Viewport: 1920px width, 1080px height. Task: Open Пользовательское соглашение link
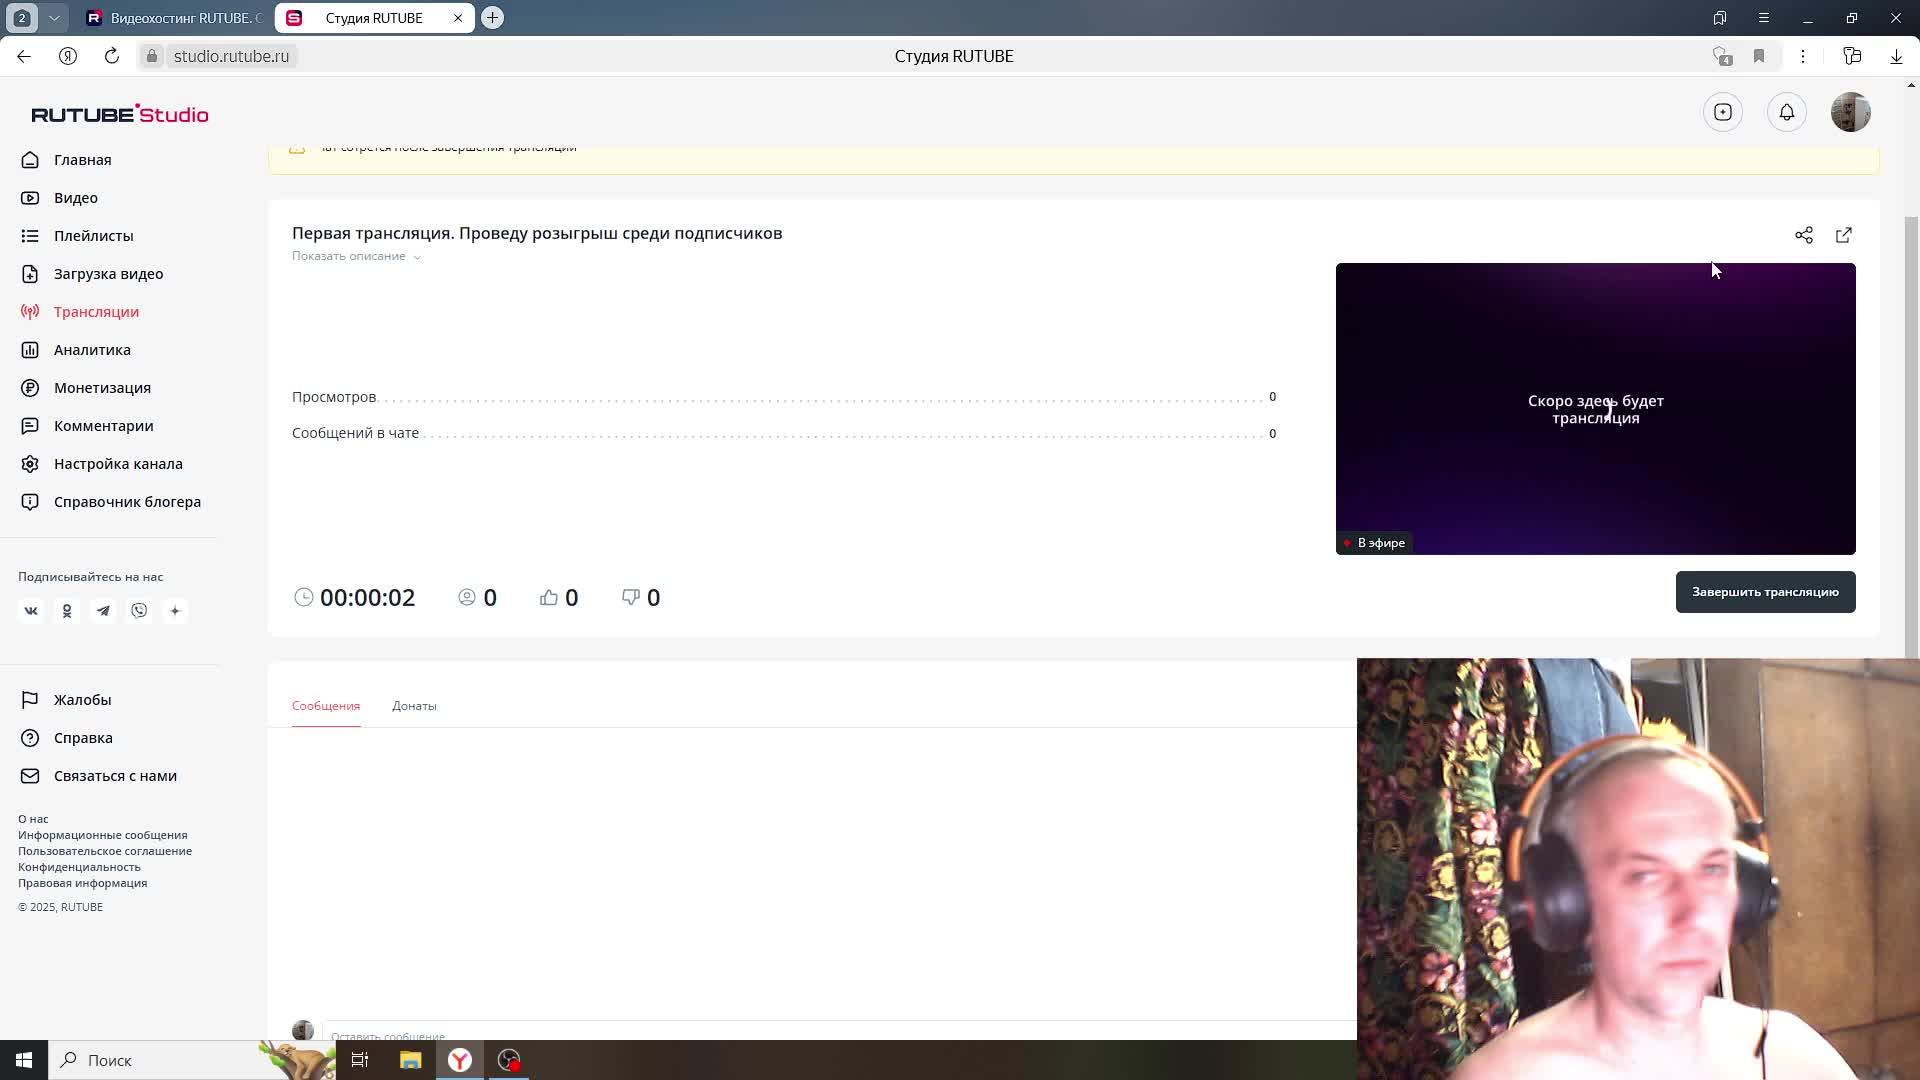pos(105,851)
